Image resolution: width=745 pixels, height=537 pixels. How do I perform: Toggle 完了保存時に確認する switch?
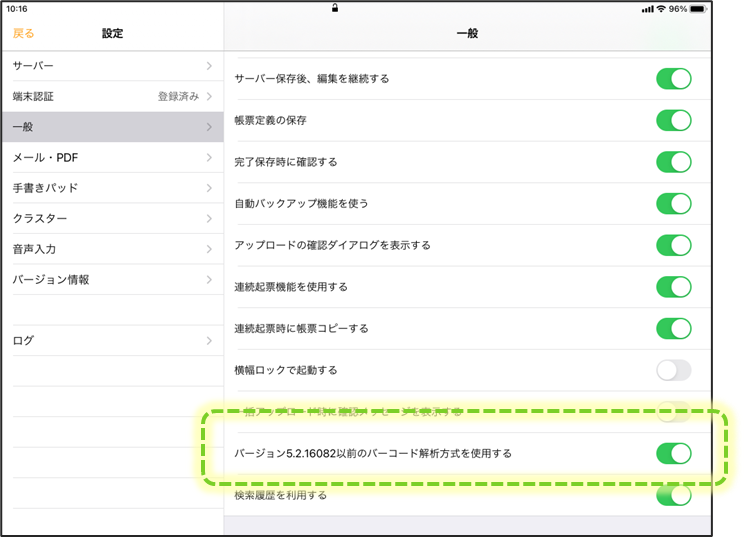point(673,162)
